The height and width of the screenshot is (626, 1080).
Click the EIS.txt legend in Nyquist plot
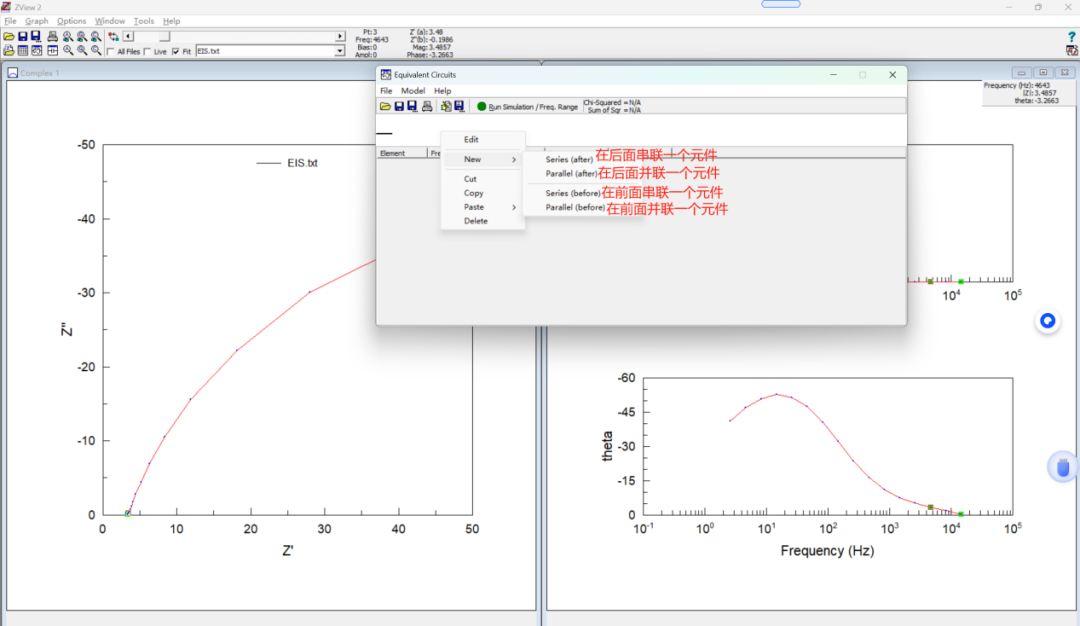287,163
